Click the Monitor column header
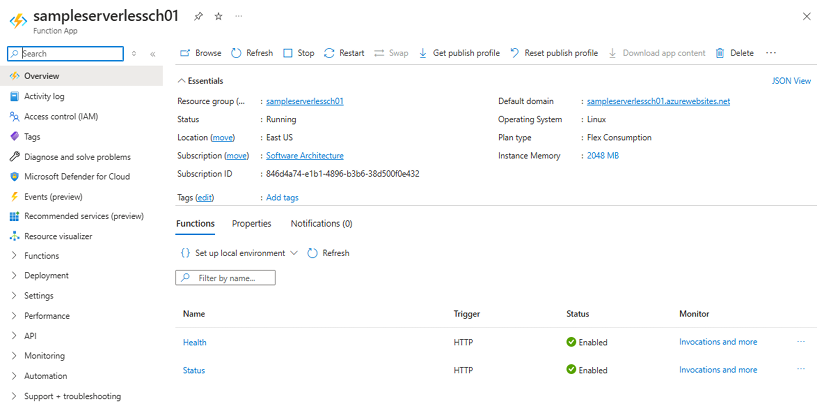Viewport: 823px width, 413px height. coord(694,314)
